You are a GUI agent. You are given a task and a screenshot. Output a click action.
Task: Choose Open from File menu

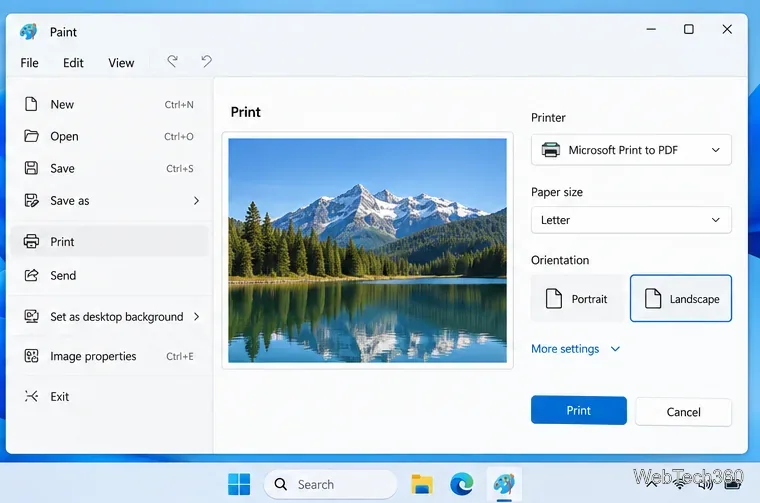click(110, 136)
